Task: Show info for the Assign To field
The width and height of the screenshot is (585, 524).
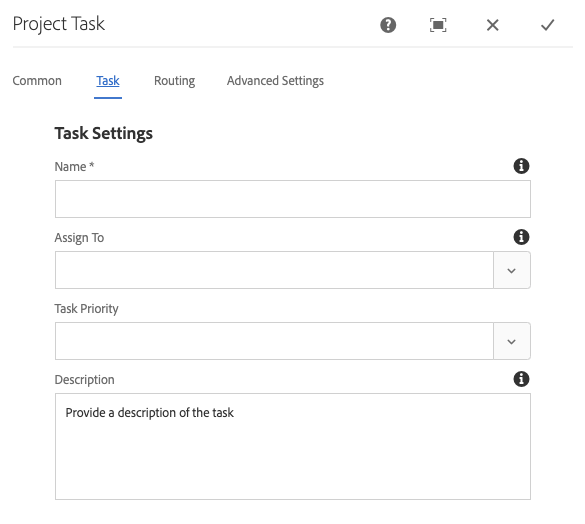Action: point(521,237)
